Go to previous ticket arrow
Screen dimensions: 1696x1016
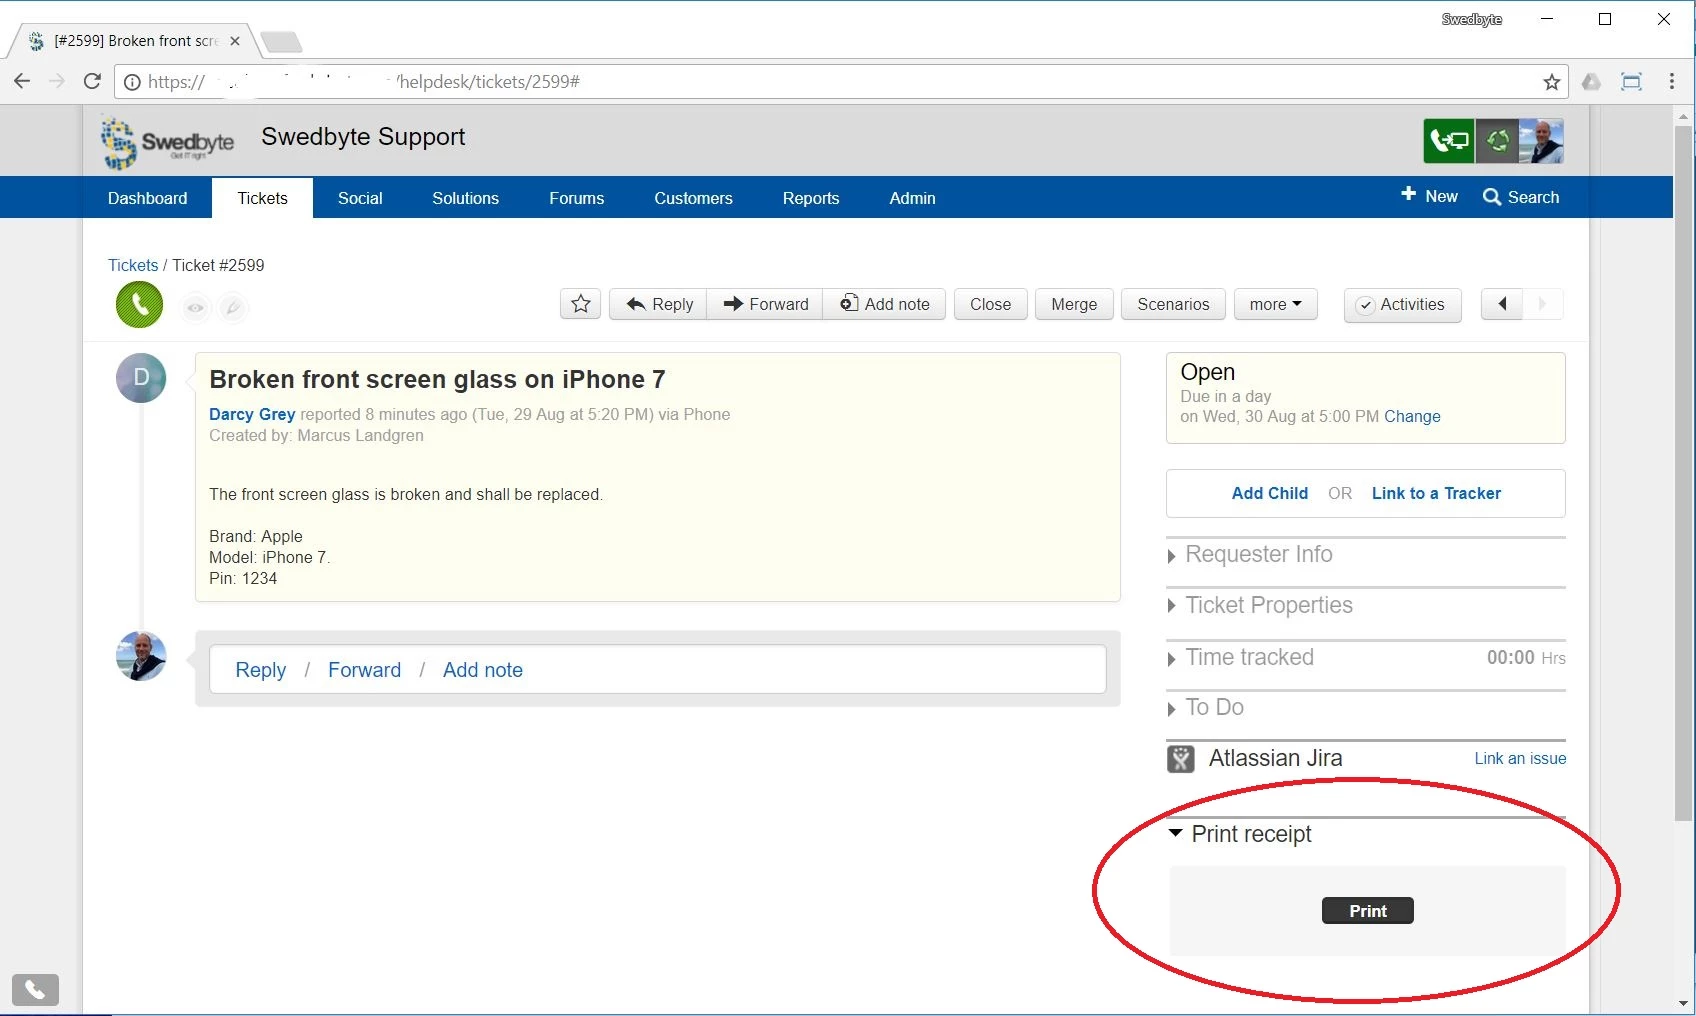click(x=1502, y=304)
